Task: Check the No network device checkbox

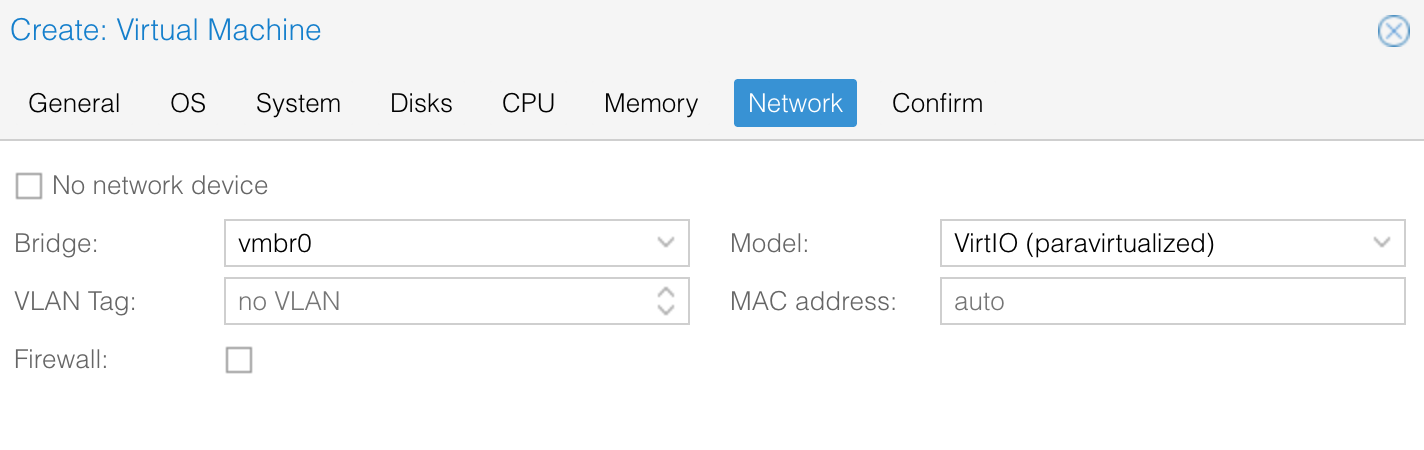Action: [29, 186]
